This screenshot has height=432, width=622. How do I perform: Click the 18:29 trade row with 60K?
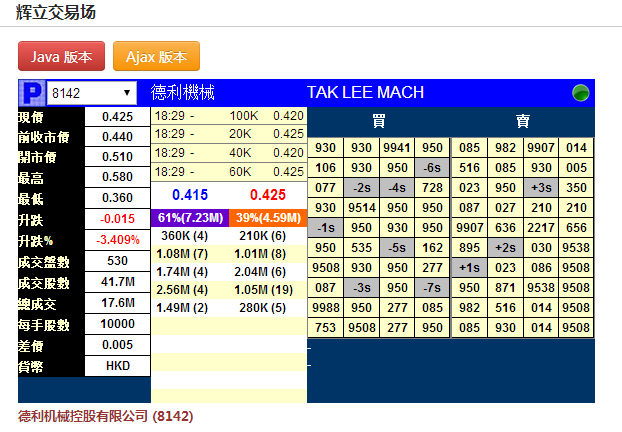pos(229,172)
